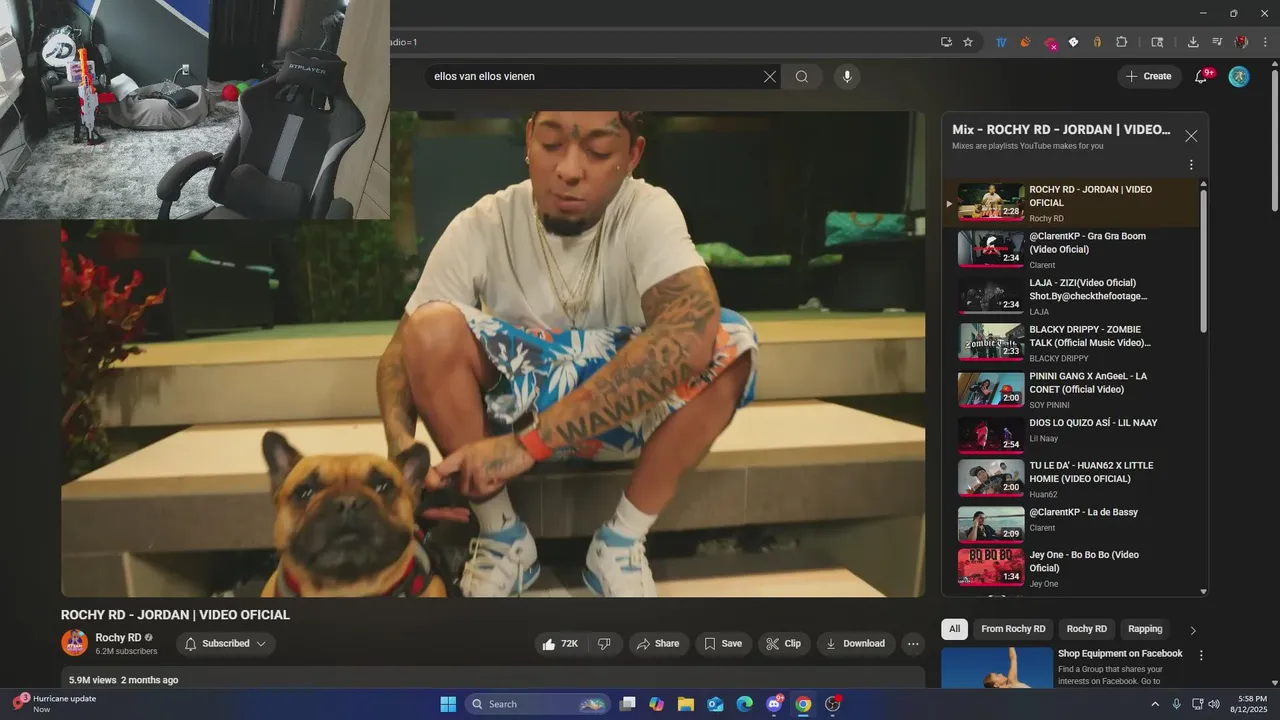Open File Explorer from taskbar
1280x720 pixels.
coord(686,704)
